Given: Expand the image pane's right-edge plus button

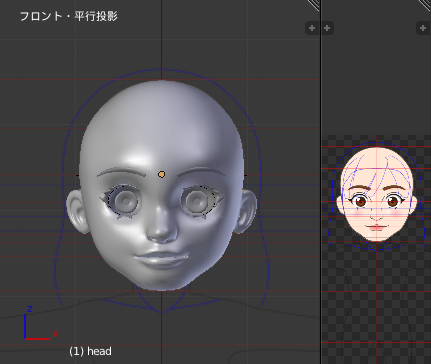Looking at the screenshot, I should pos(423,28).
